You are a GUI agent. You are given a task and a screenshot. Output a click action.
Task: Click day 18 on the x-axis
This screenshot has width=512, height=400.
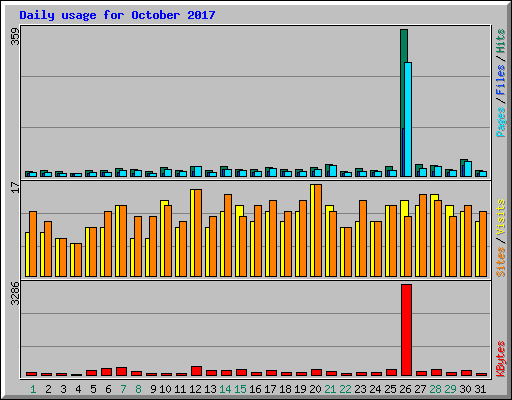tap(285, 389)
